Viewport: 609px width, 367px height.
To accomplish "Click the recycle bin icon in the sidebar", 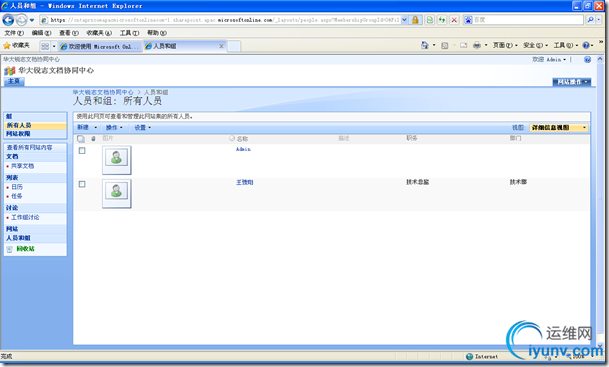I will [x=9, y=249].
